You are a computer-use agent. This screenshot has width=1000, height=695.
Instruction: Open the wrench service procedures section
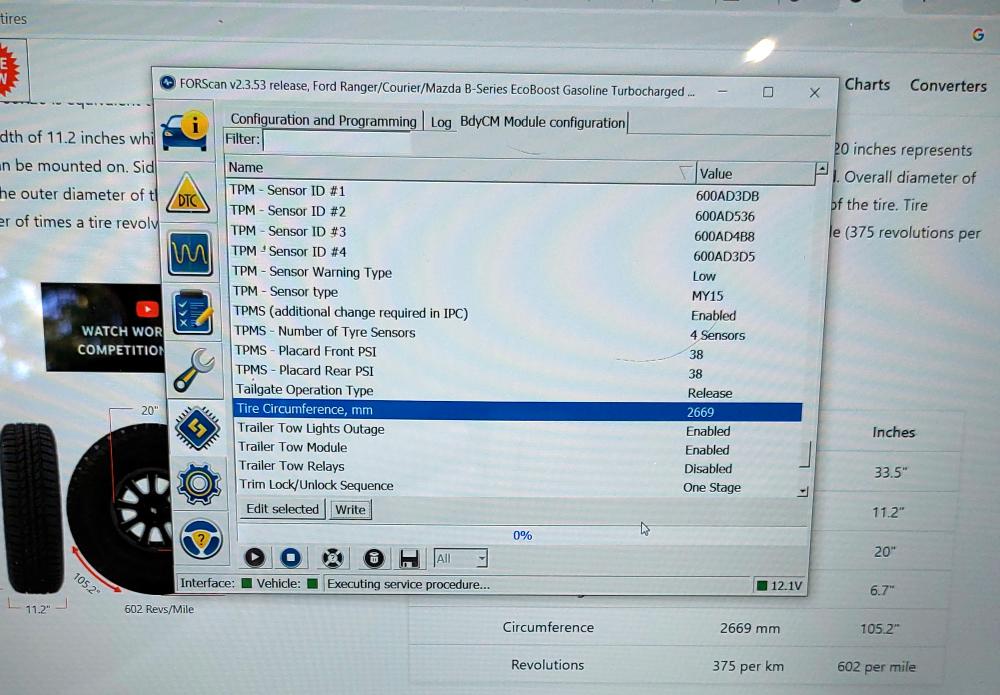(x=193, y=371)
